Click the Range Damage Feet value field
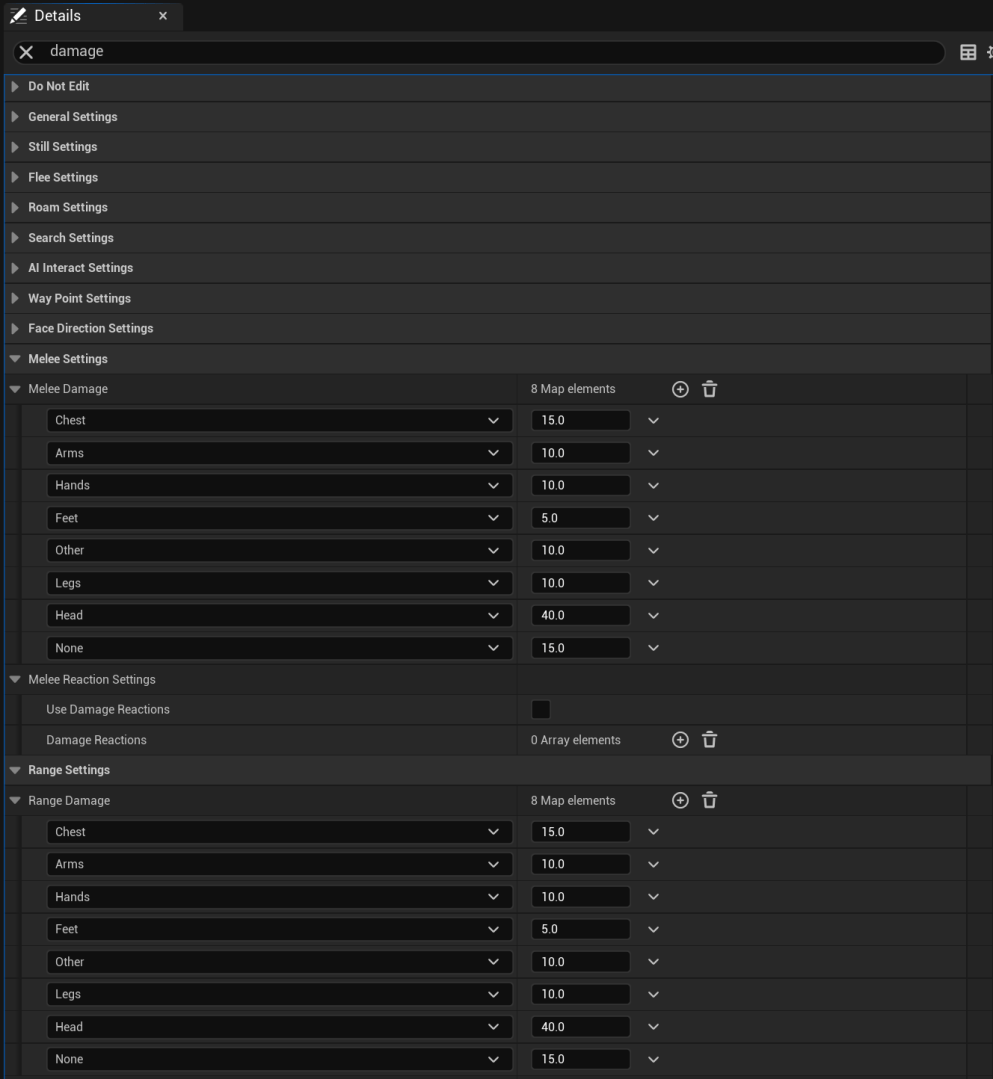The image size is (993, 1079). (580, 929)
